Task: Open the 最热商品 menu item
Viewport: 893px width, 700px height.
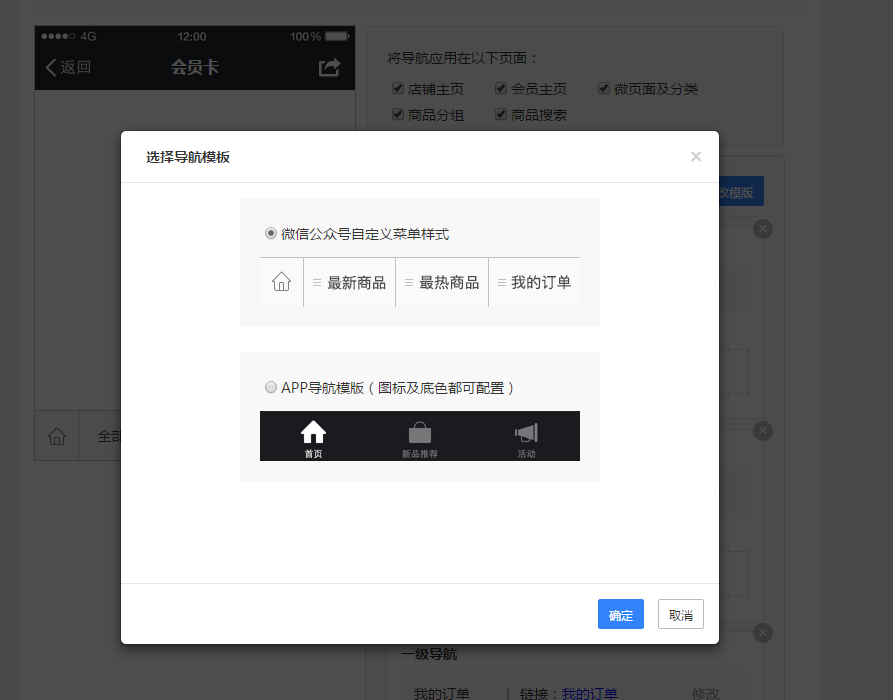Action: (447, 282)
